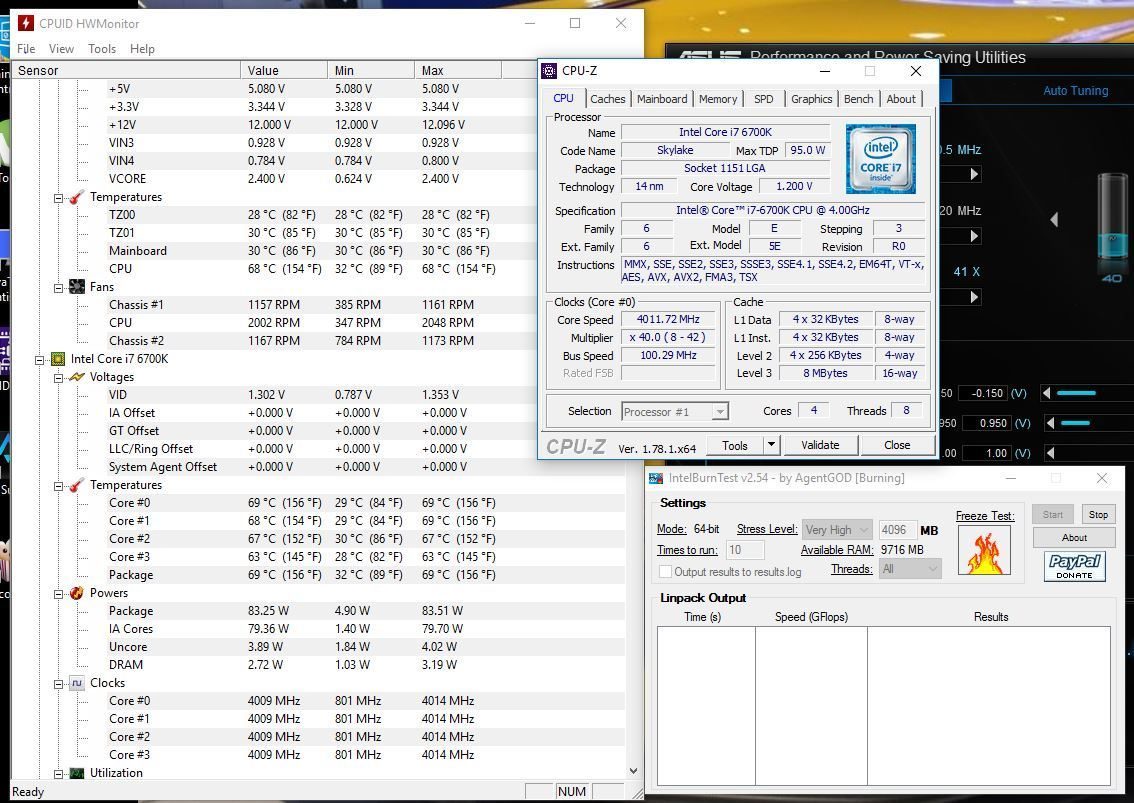
Task: Collapse the Intel Core i7 6700K node
Action: tap(40, 360)
